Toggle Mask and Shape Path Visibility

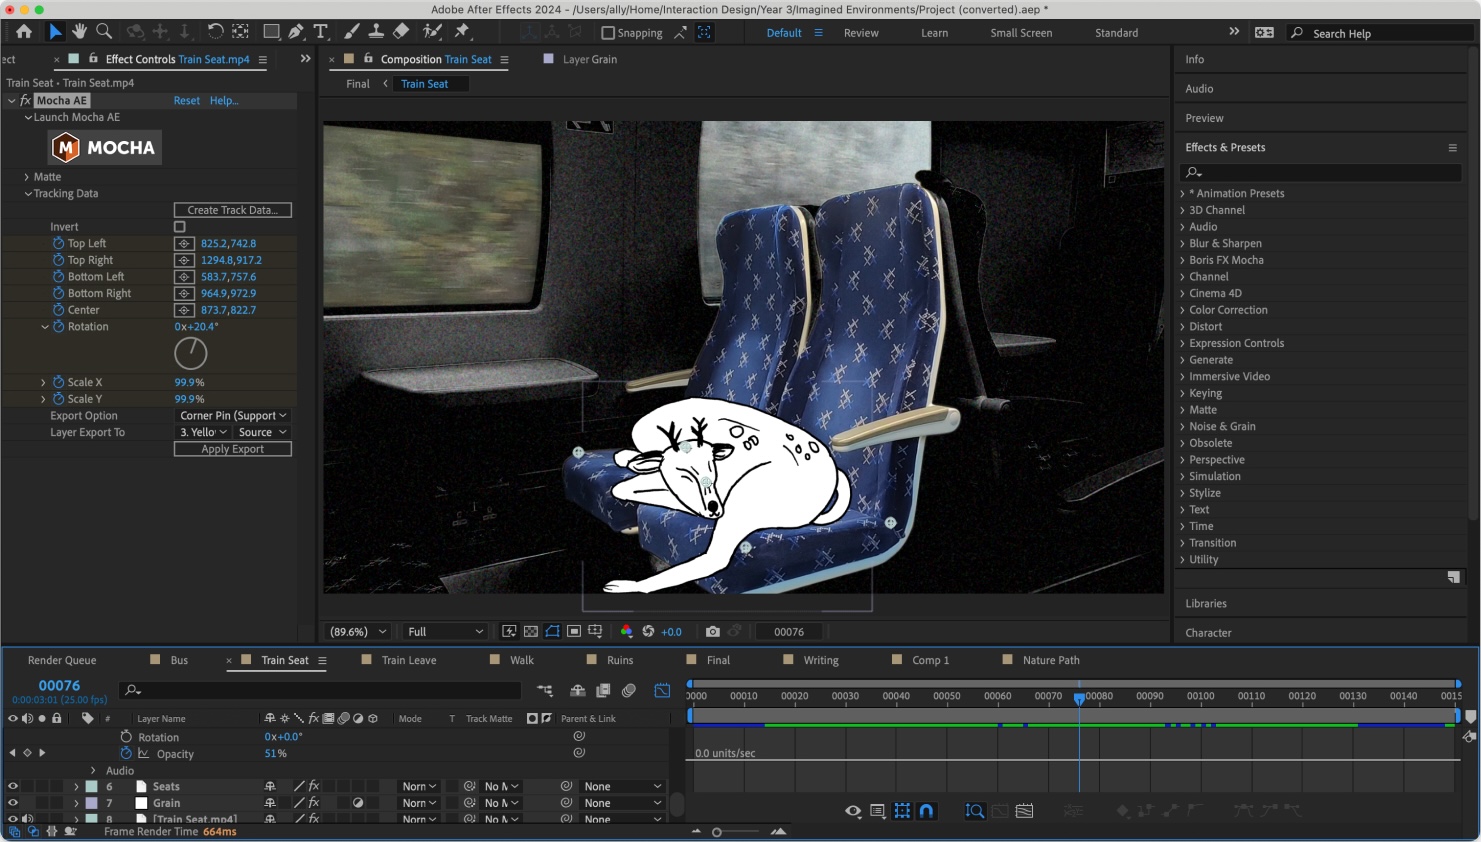click(x=552, y=631)
